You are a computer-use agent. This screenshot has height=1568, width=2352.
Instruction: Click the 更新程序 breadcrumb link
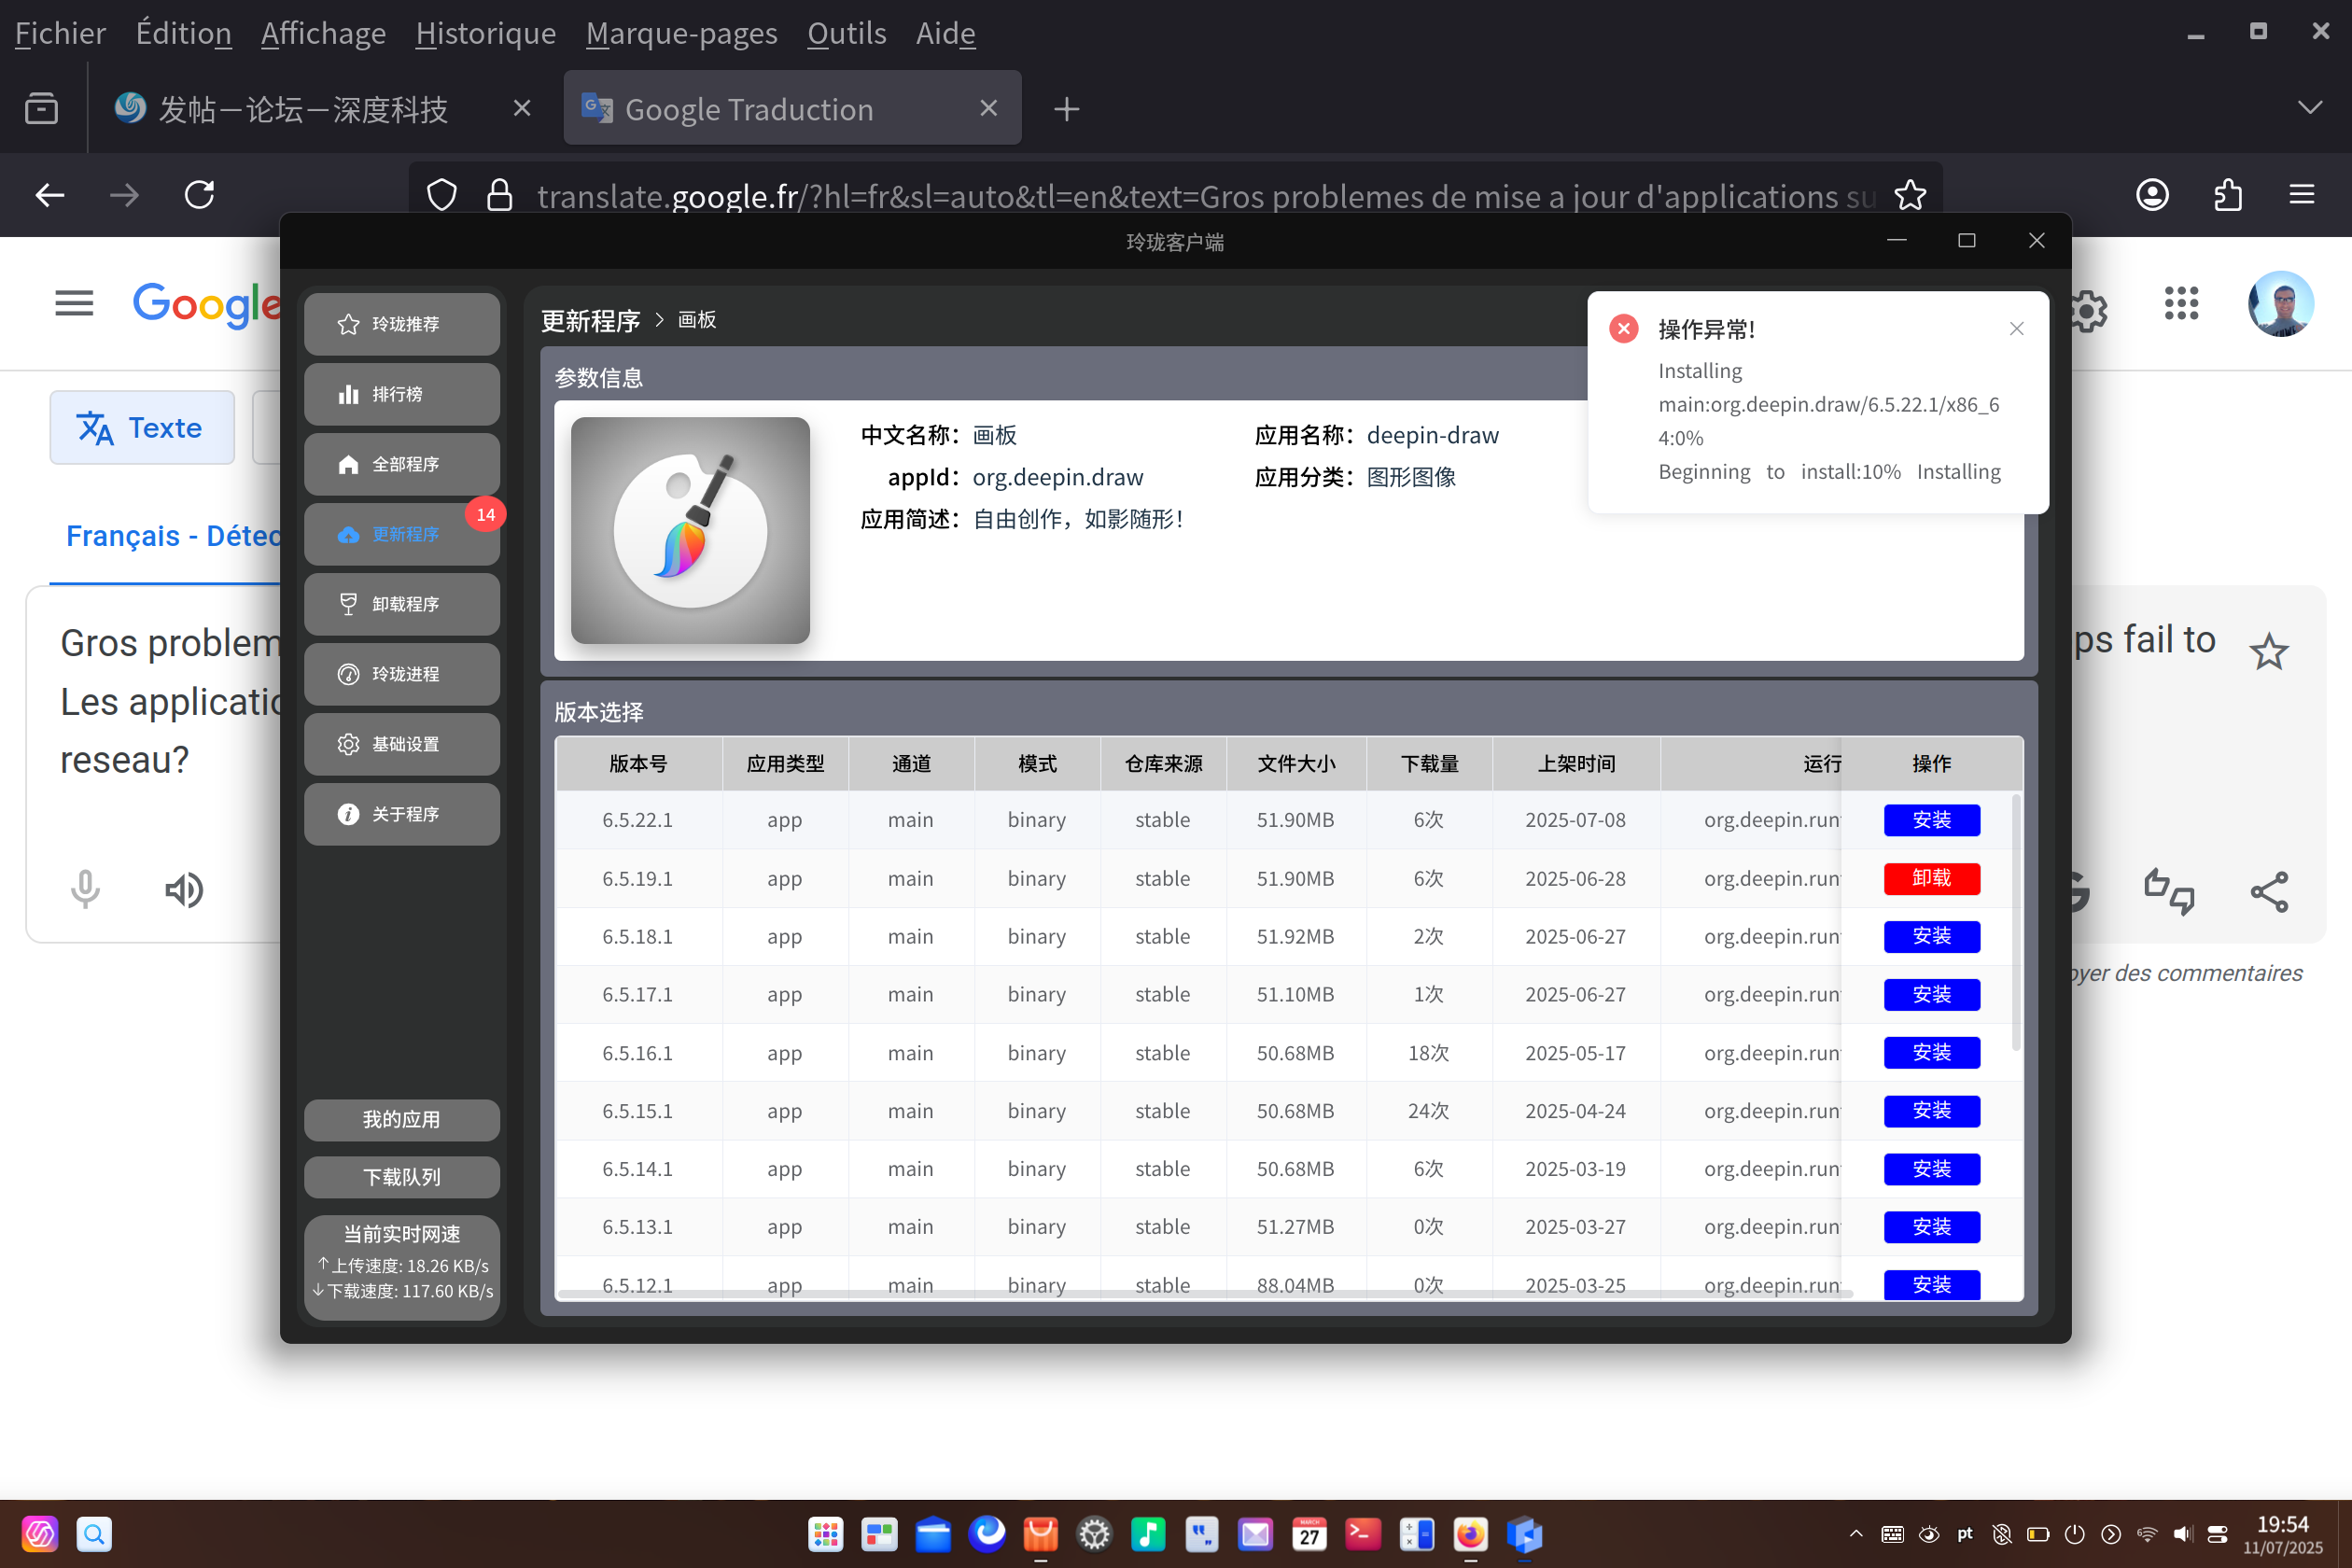coord(590,320)
